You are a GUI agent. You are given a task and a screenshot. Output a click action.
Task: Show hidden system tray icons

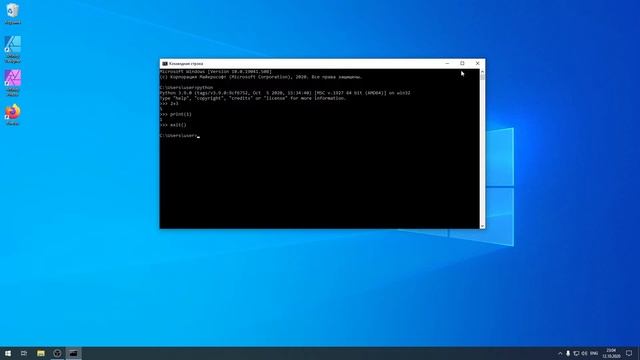pyautogui.click(x=560, y=353)
